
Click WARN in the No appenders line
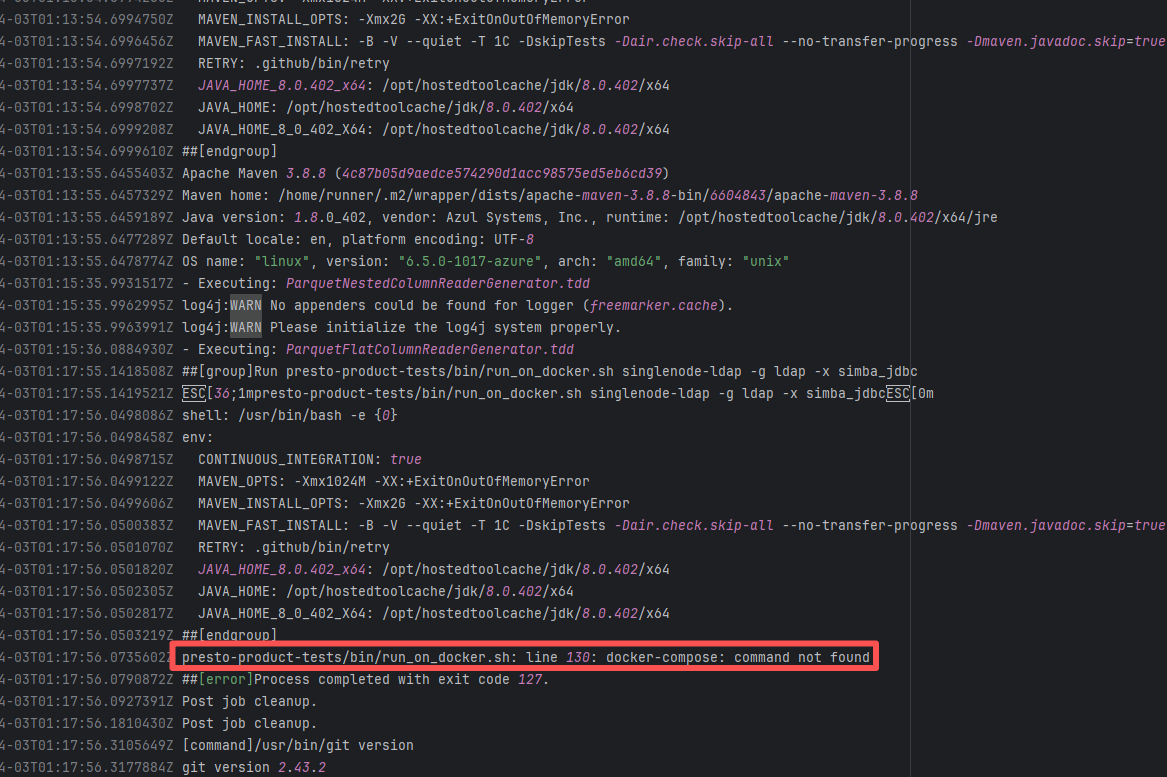coord(246,305)
